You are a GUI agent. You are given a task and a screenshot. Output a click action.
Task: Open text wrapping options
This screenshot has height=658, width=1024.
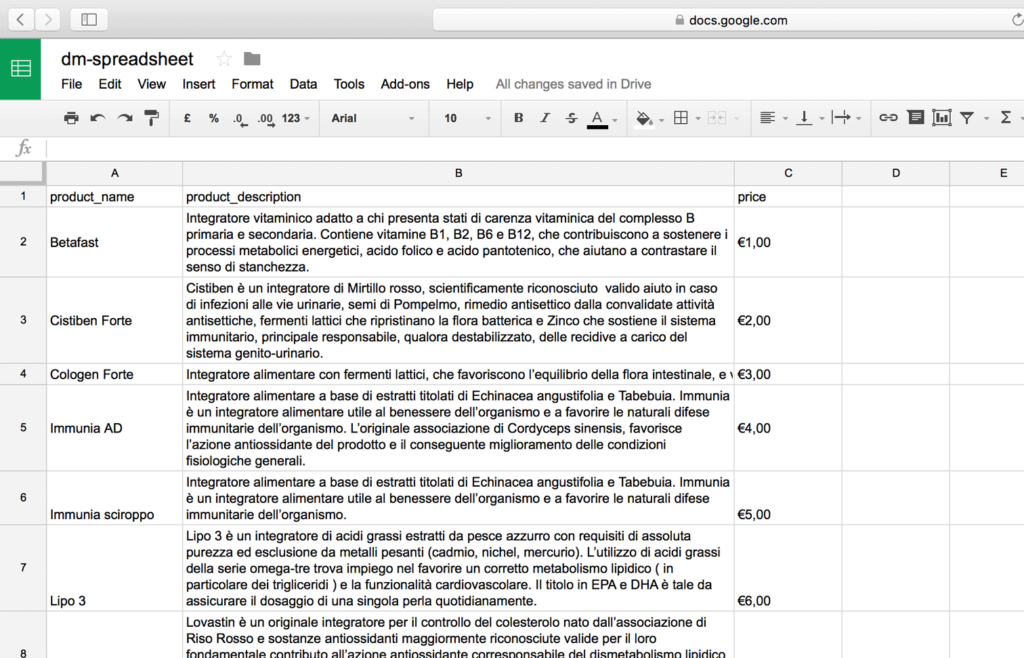pyautogui.click(x=841, y=118)
